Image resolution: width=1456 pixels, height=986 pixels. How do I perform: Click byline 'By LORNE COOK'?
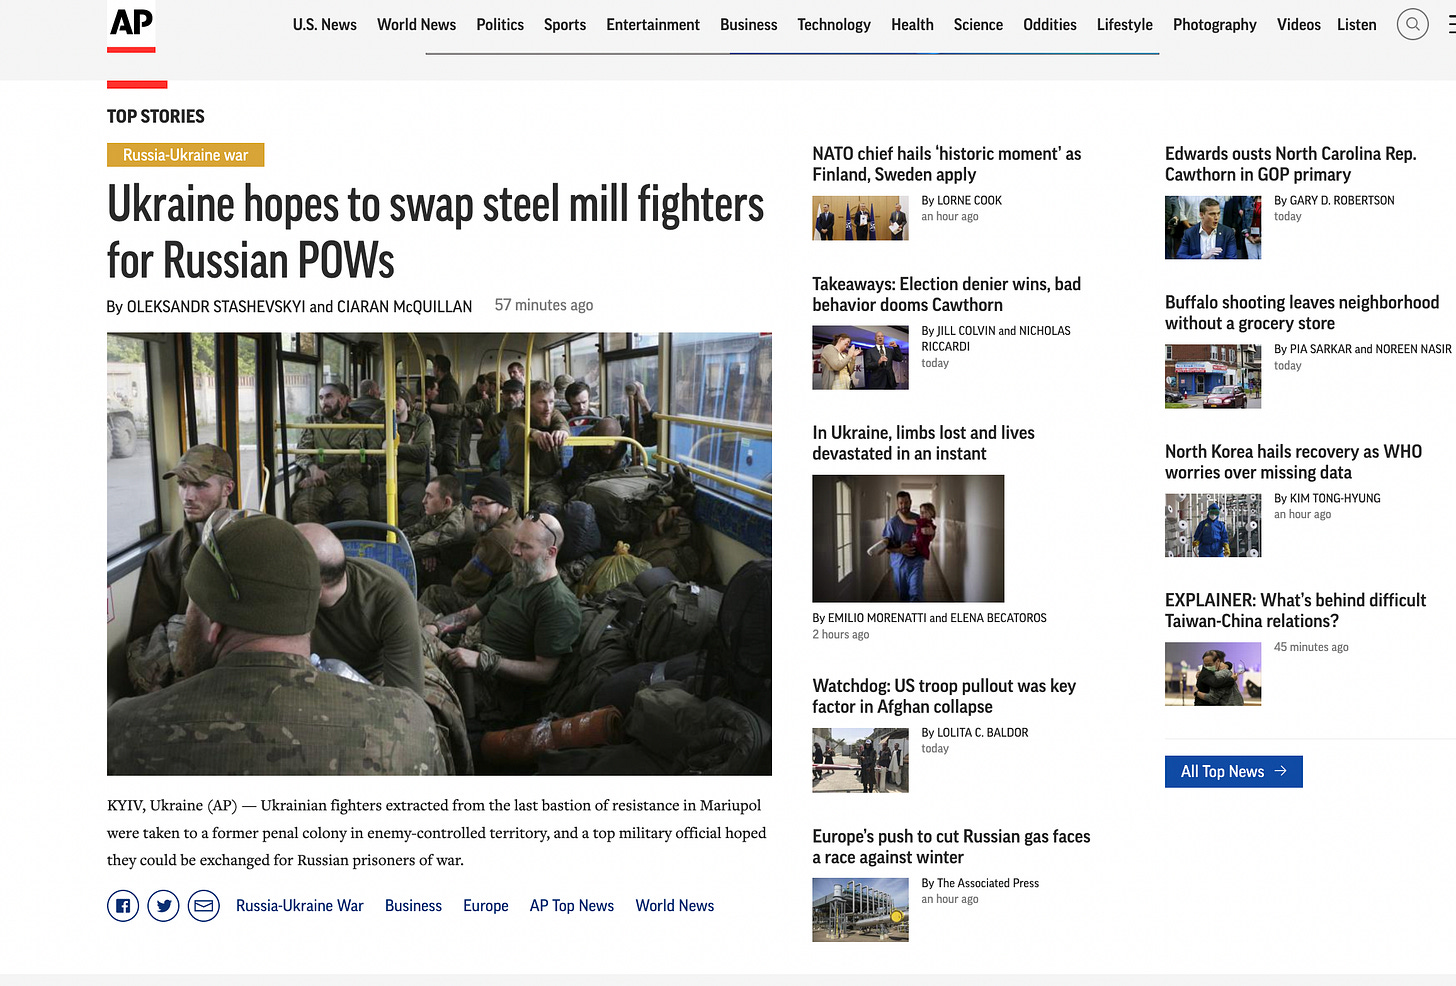pos(961,201)
